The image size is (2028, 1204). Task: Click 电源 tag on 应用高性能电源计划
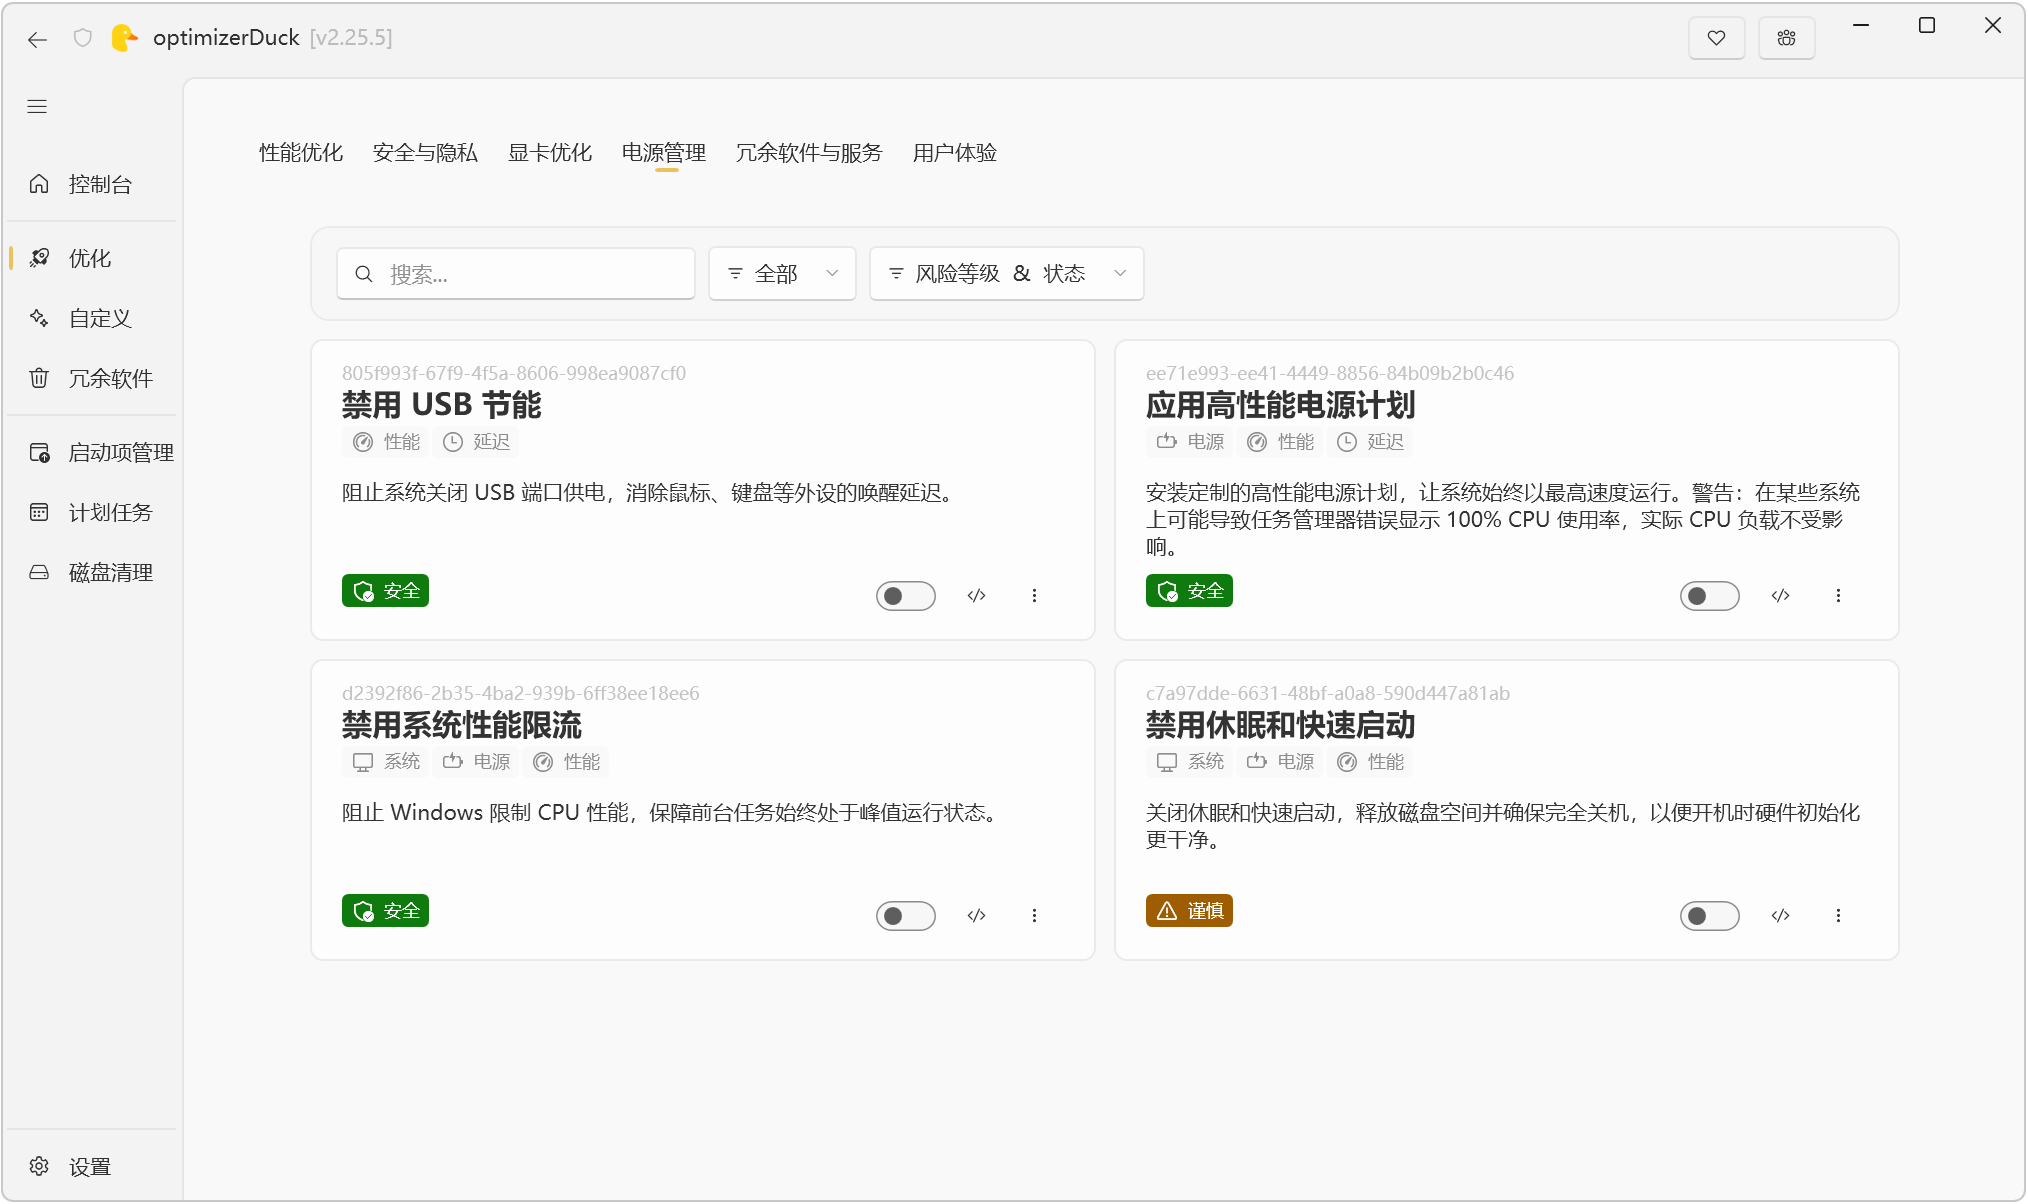(1190, 442)
